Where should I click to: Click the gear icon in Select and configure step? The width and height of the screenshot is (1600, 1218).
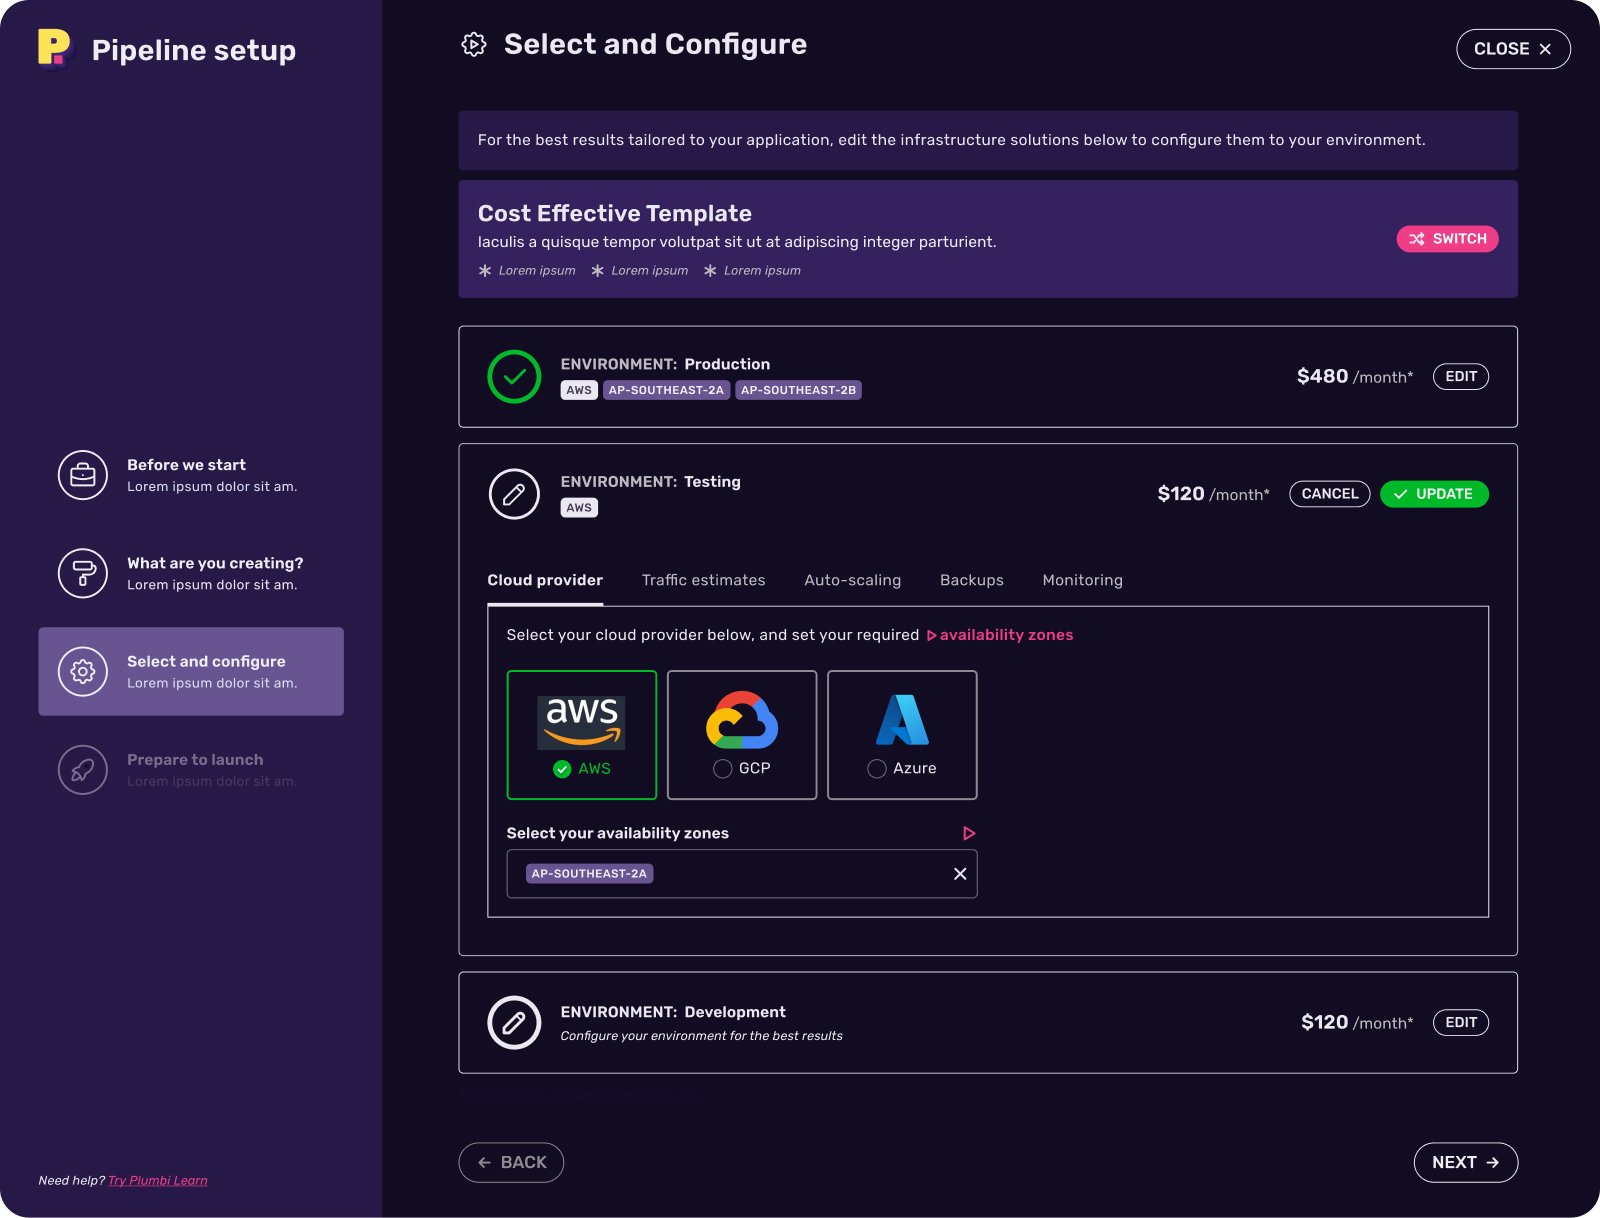83,671
